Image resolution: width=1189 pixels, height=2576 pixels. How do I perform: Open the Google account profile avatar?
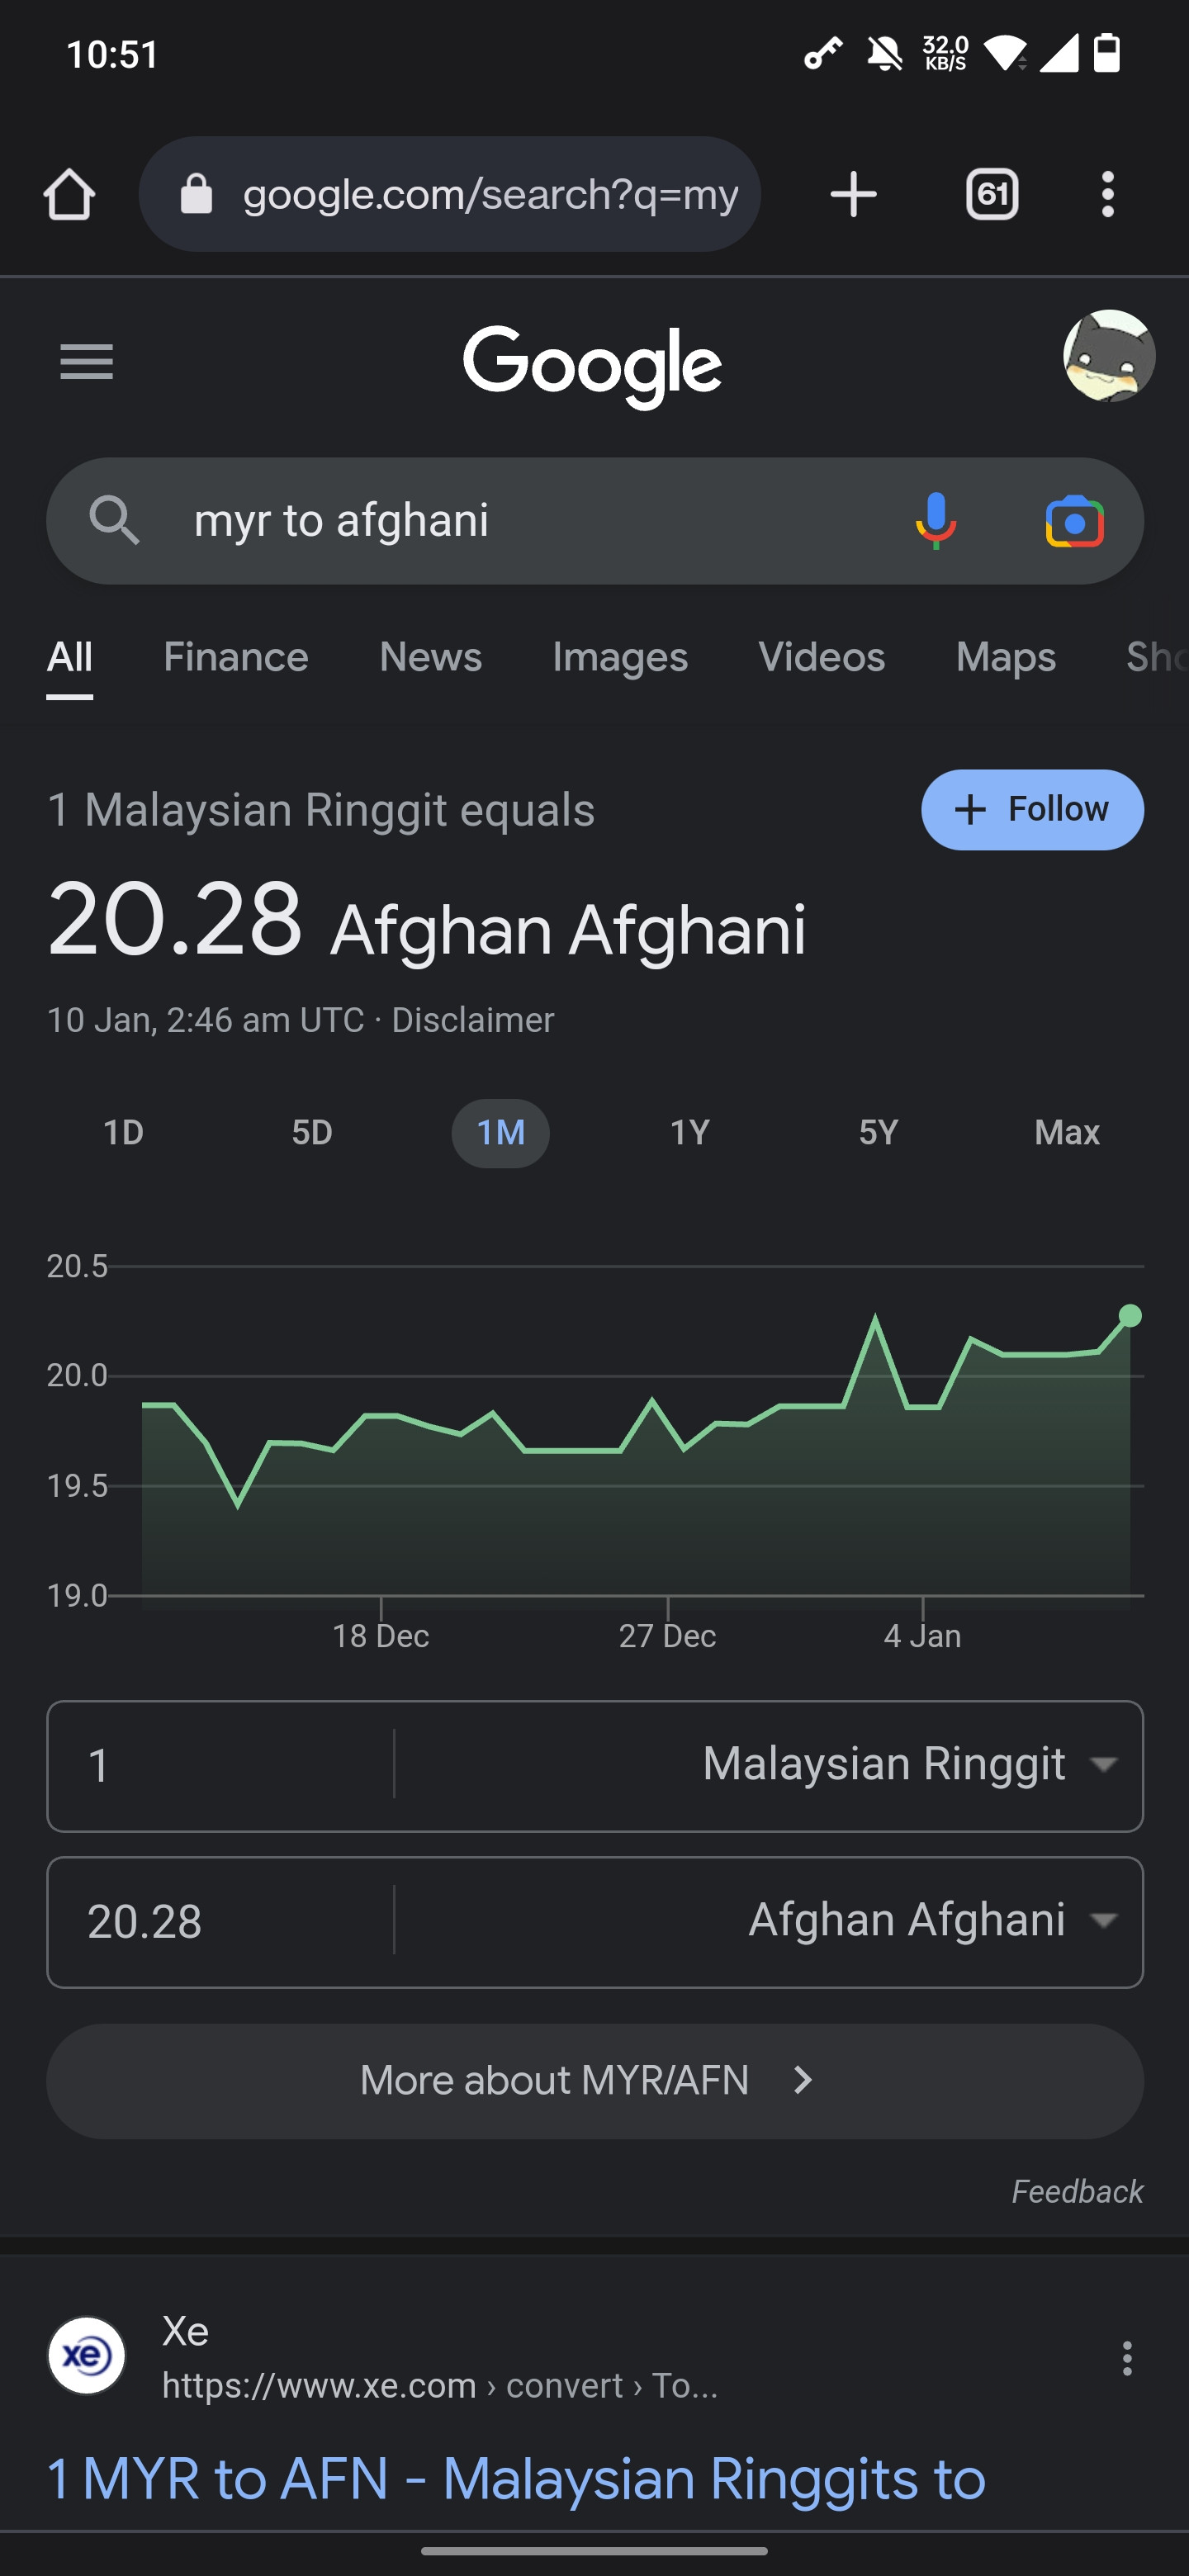click(x=1109, y=356)
